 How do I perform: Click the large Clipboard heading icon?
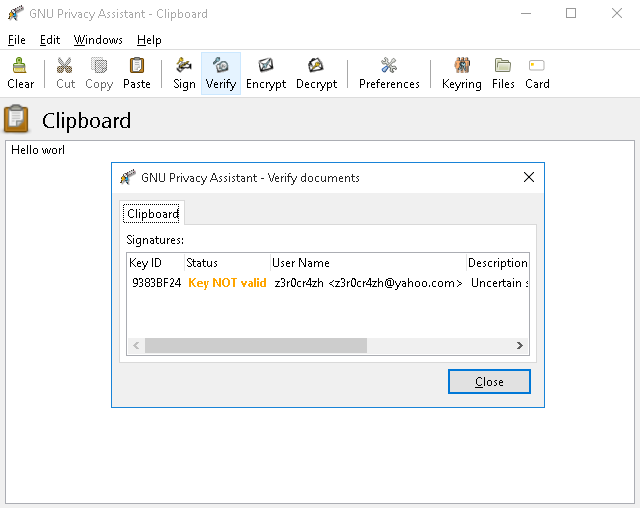(x=16, y=119)
